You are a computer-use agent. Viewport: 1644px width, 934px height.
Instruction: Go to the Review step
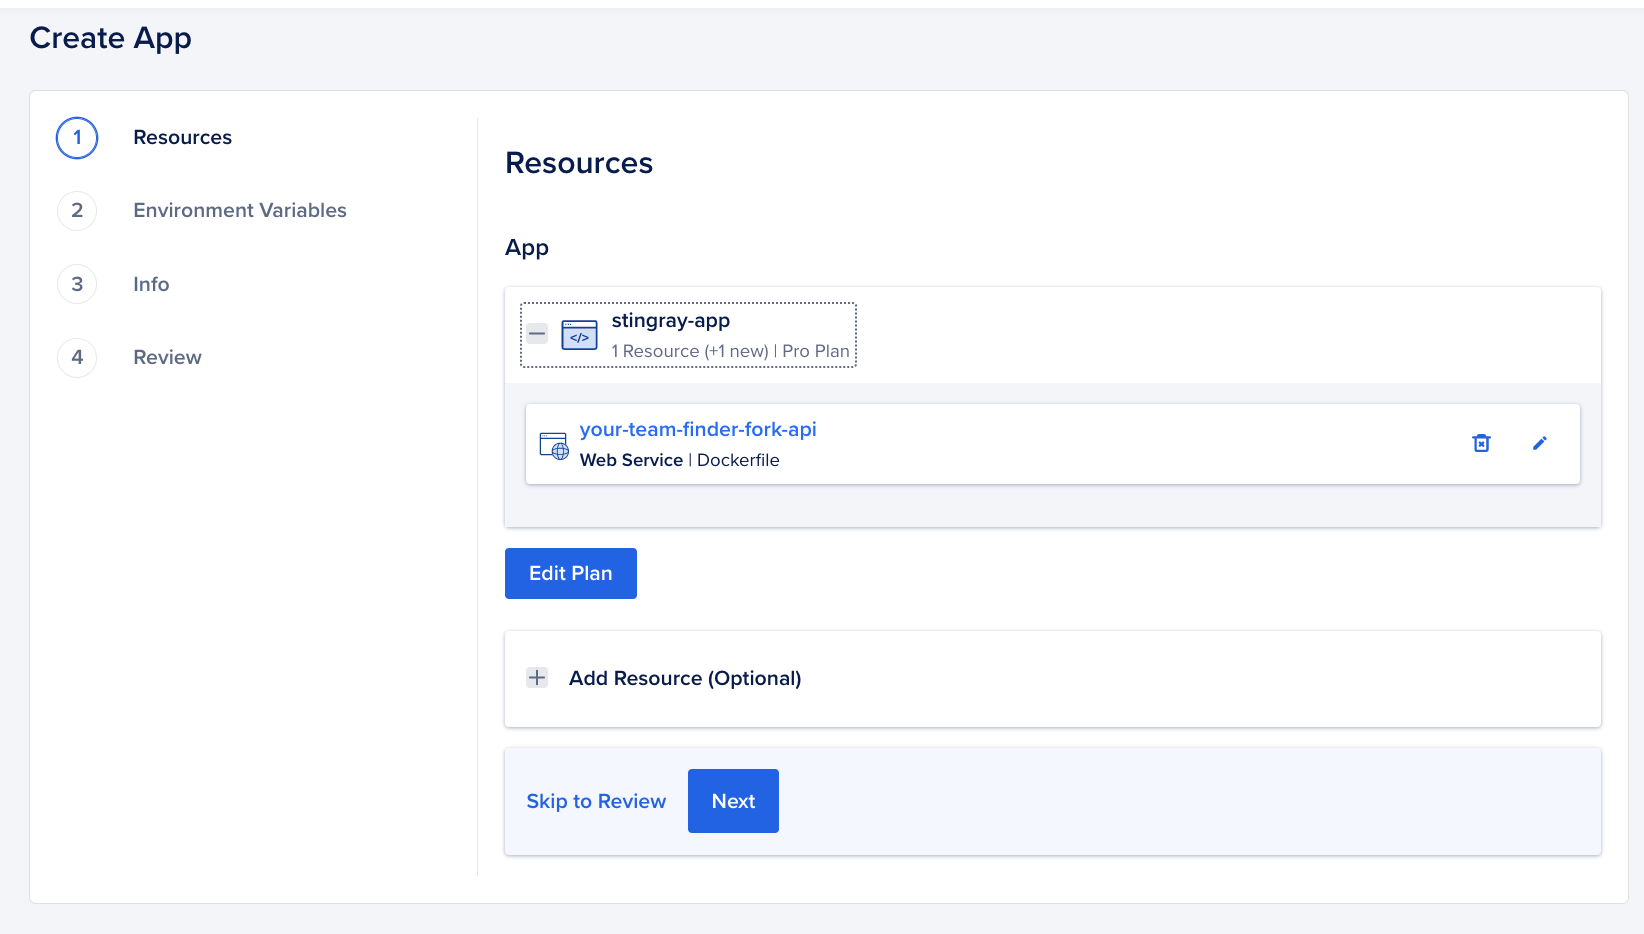tap(167, 357)
